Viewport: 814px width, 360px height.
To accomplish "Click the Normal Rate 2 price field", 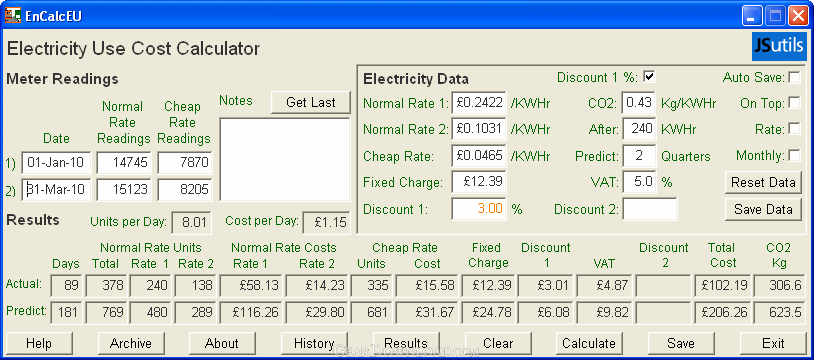I will (479, 129).
